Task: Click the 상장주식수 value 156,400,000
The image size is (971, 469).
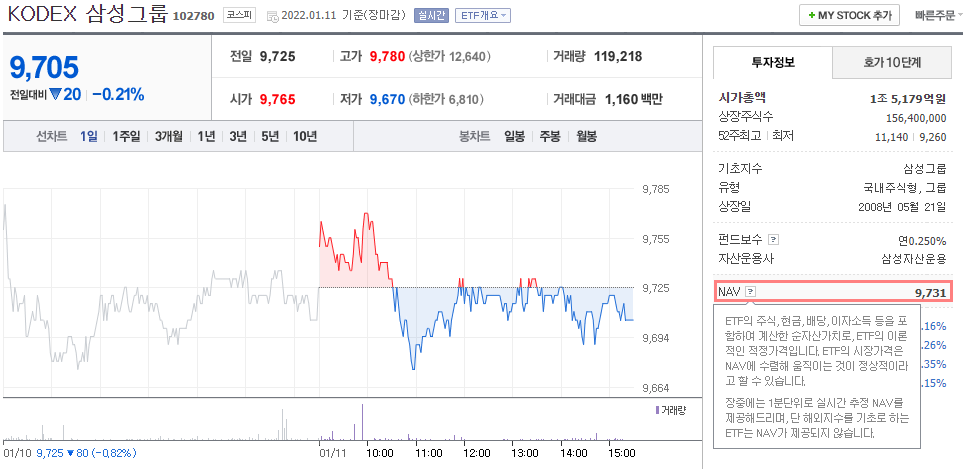Action: point(917,118)
